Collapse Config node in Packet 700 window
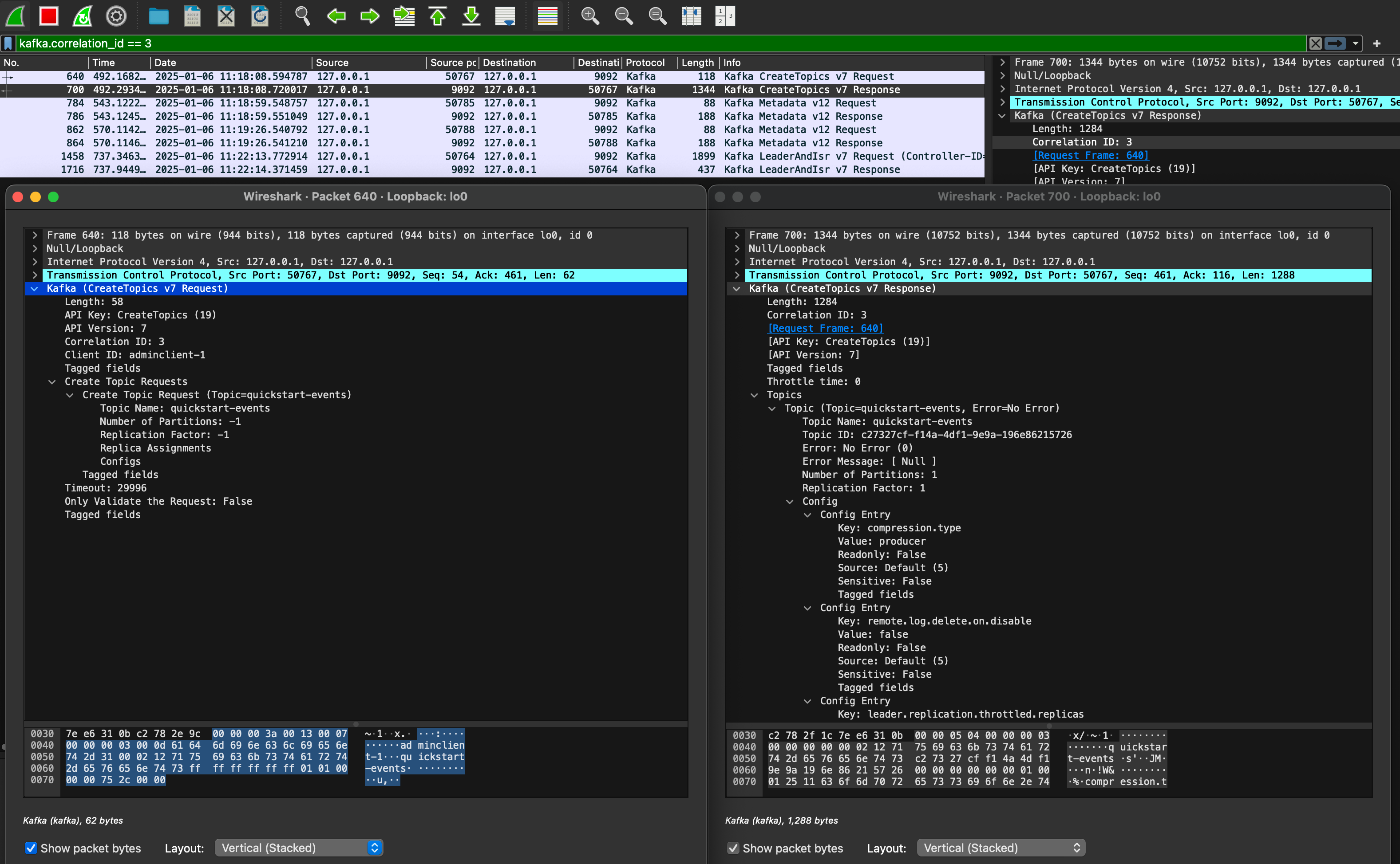This screenshot has width=1400, height=864. [x=791, y=501]
